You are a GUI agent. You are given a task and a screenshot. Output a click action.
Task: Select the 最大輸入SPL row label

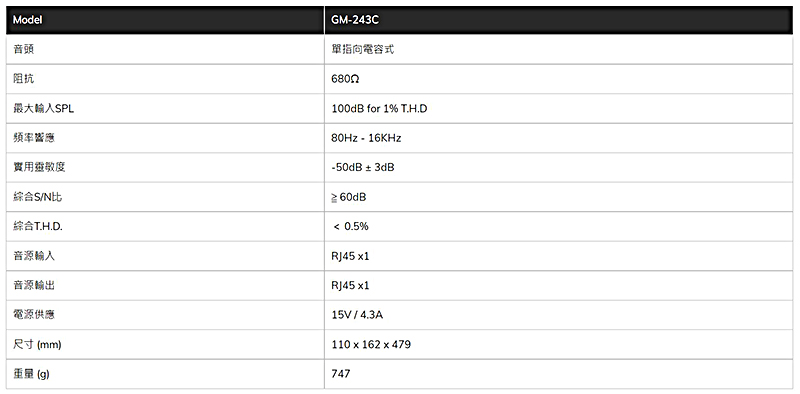coord(43,109)
